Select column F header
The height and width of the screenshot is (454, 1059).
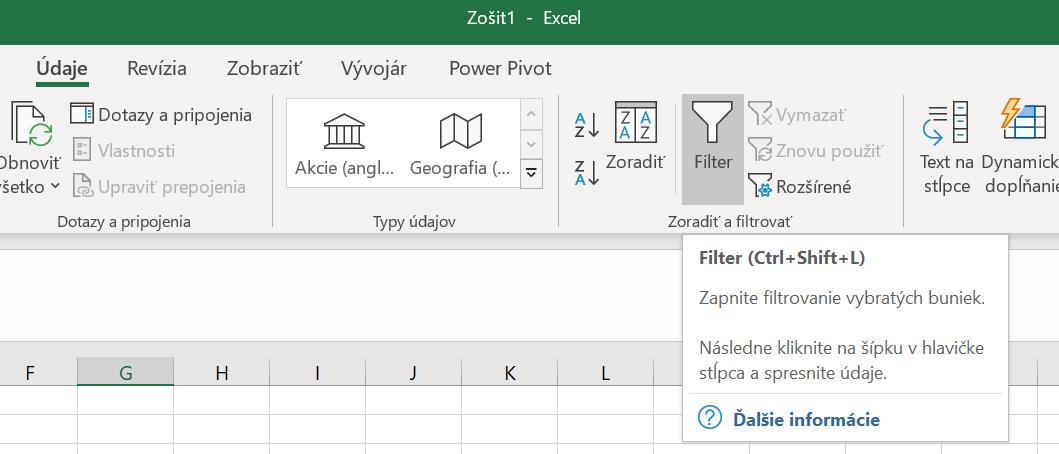[30, 372]
